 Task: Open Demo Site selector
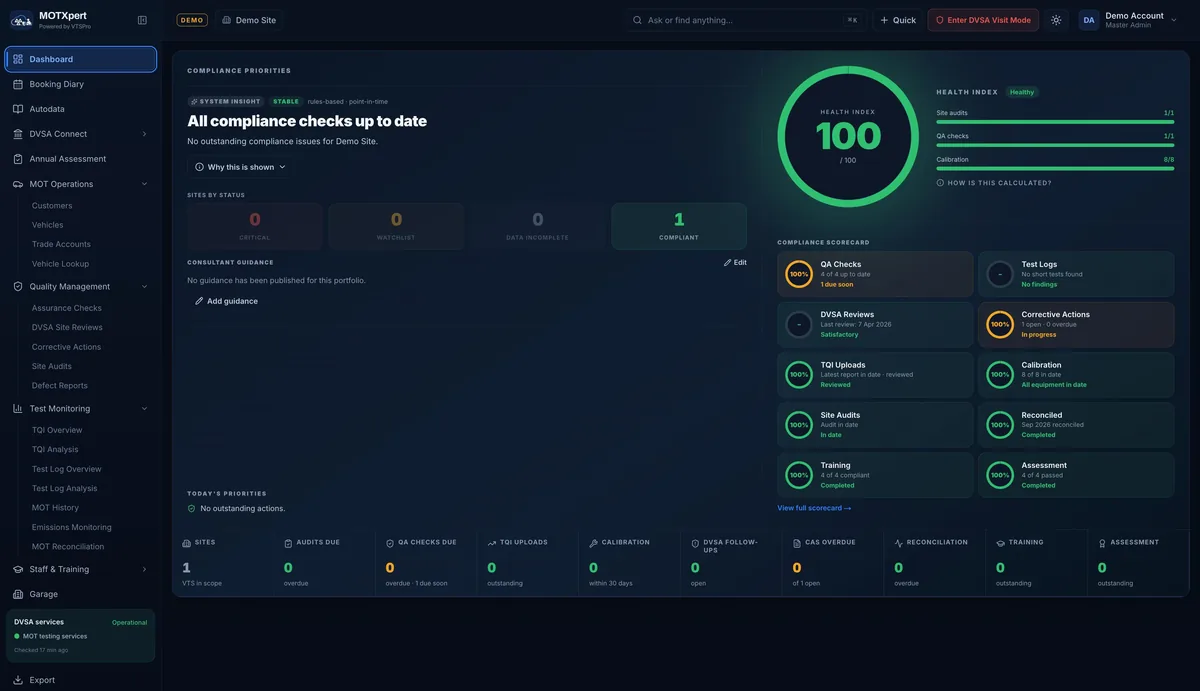click(249, 20)
